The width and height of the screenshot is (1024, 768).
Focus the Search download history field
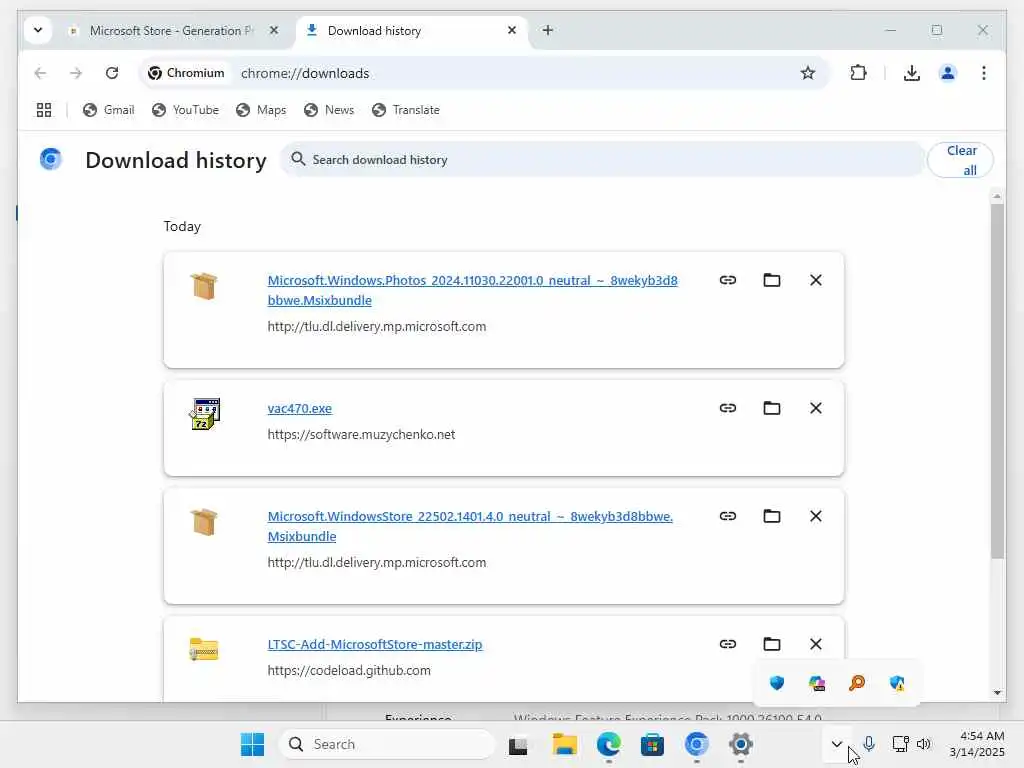coord(602,159)
